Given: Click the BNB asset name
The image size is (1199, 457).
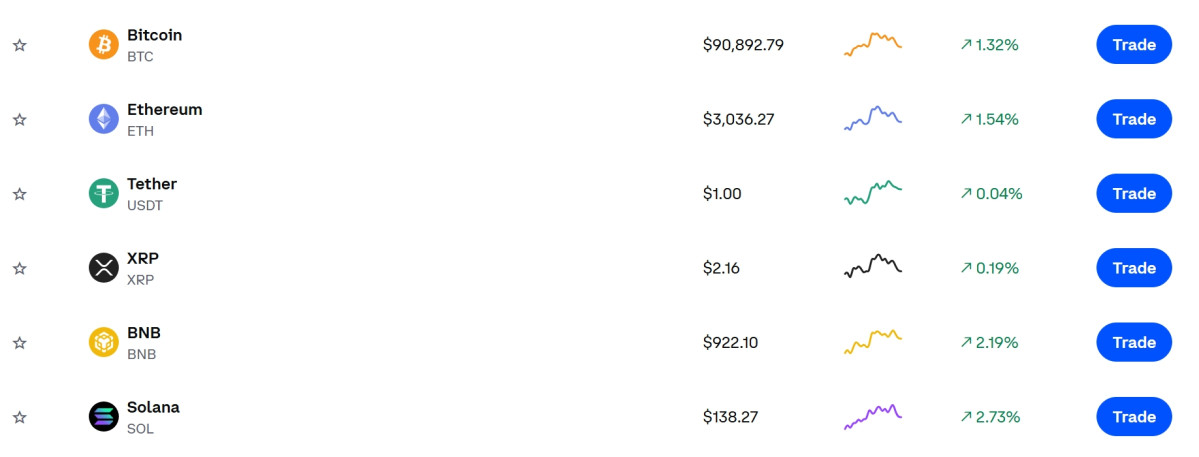Looking at the screenshot, I should [x=144, y=333].
